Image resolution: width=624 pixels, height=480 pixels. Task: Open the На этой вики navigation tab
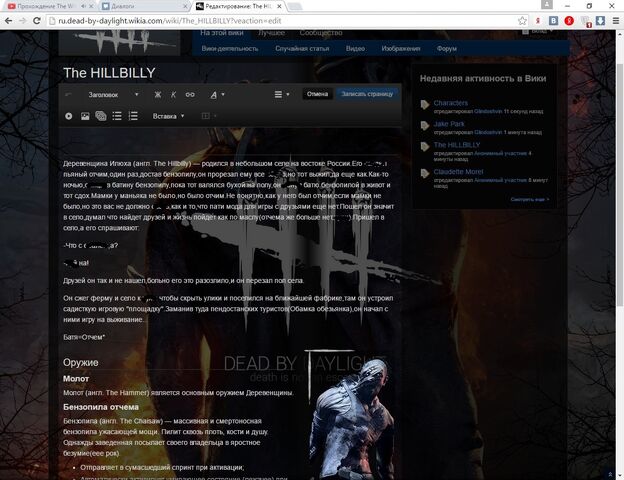click(x=222, y=33)
